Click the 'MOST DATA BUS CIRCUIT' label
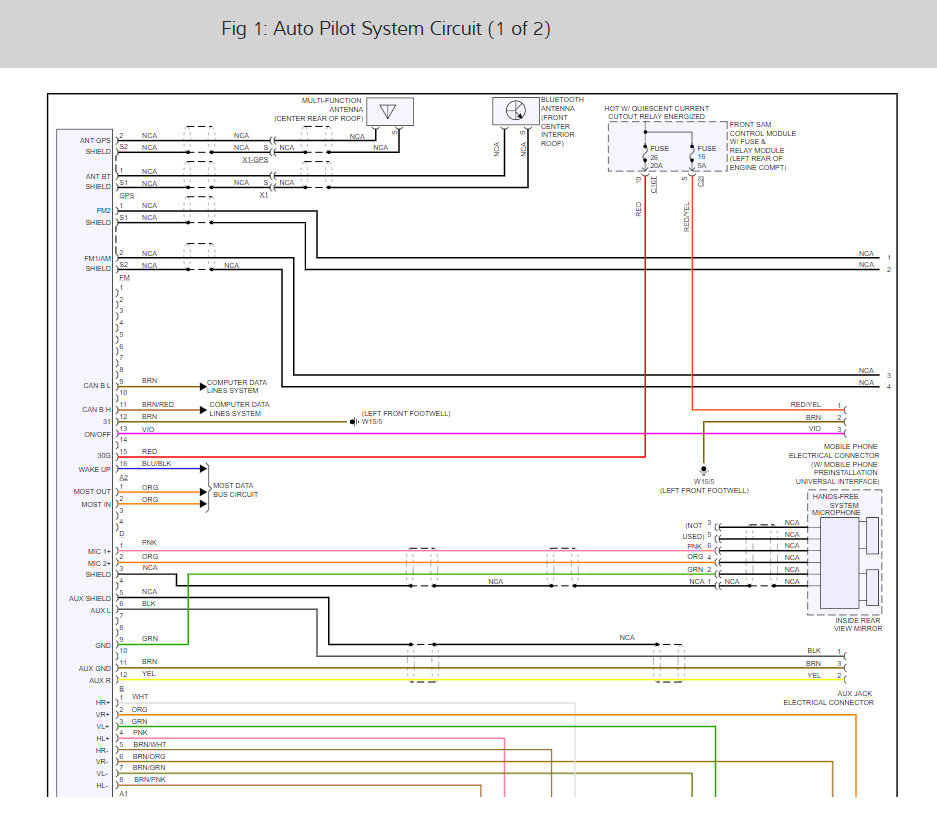Image resolution: width=937 pixels, height=819 pixels. [235, 490]
